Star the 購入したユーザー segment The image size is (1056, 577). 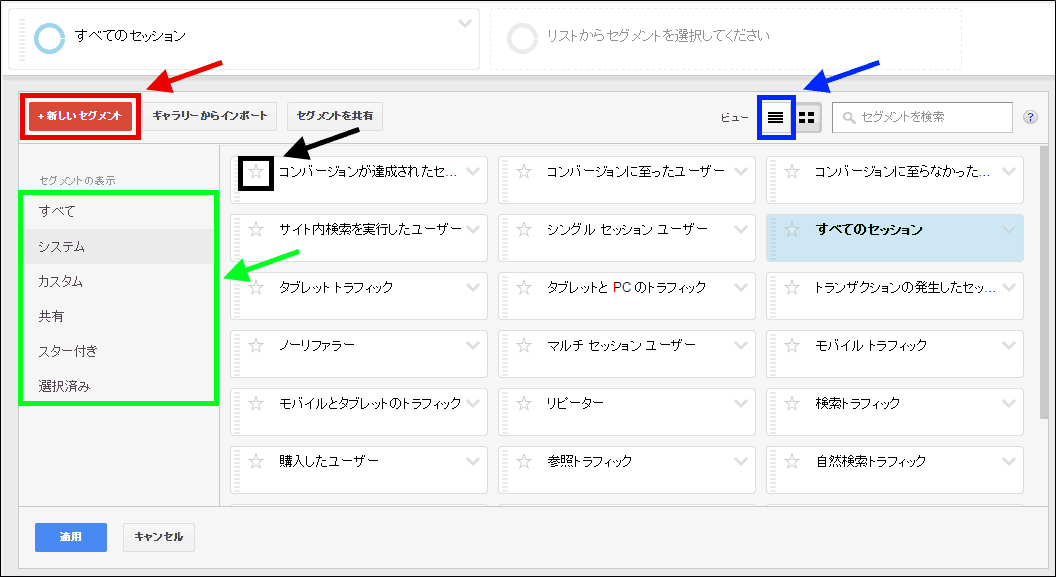click(x=256, y=462)
